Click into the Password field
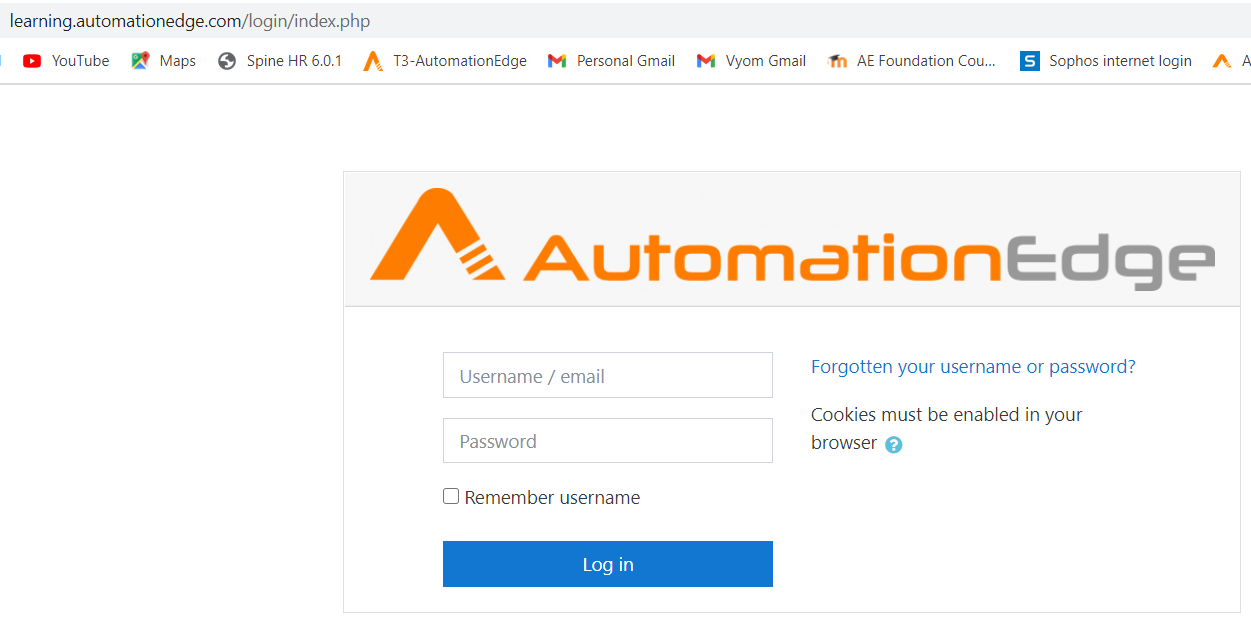 click(x=607, y=441)
